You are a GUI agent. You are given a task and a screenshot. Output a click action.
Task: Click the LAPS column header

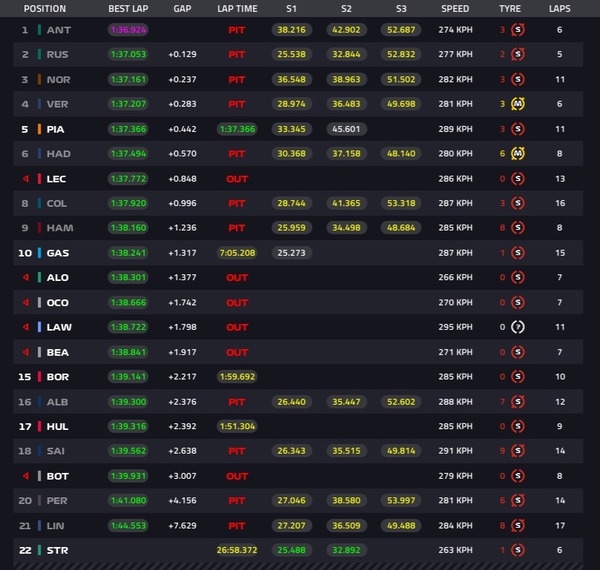click(559, 9)
